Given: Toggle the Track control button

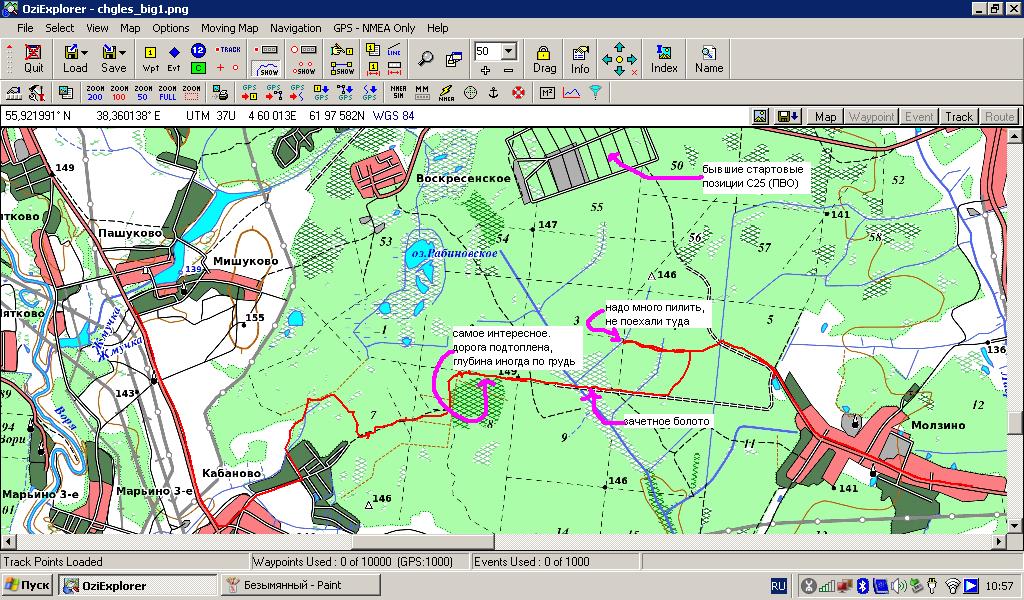Looking at the screenshot, I should point(959,117).
